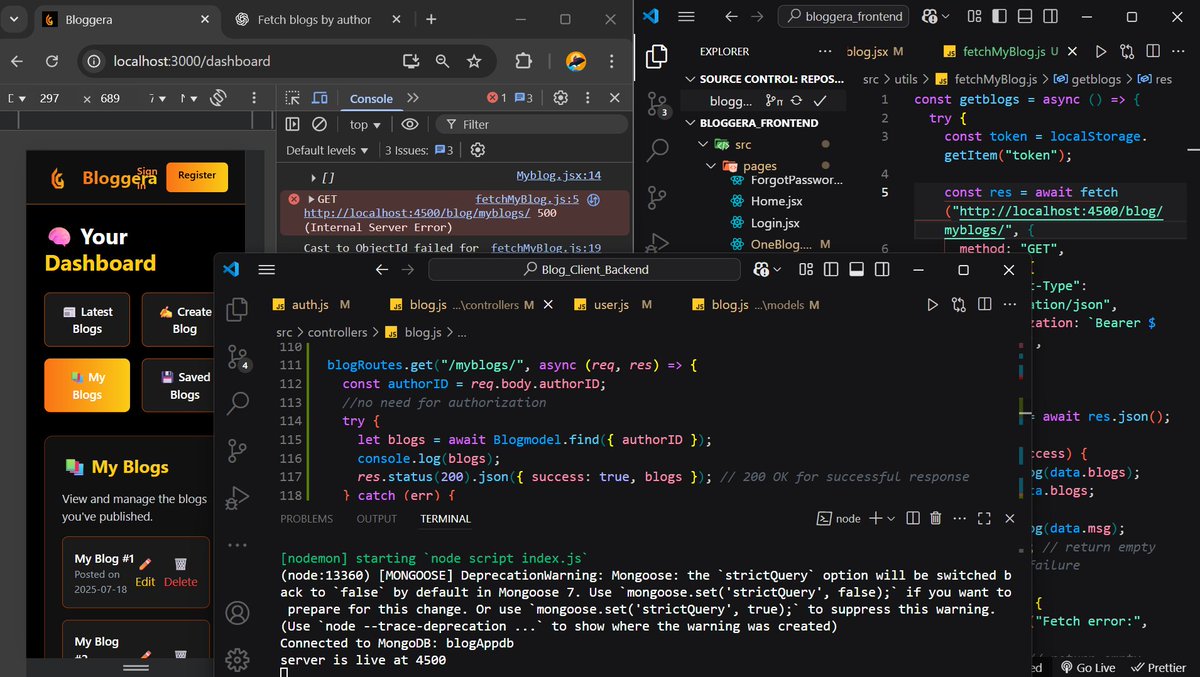
Task: Split the frontend editor to the right
Action: pyautogui.click(x=1155, y=51)
